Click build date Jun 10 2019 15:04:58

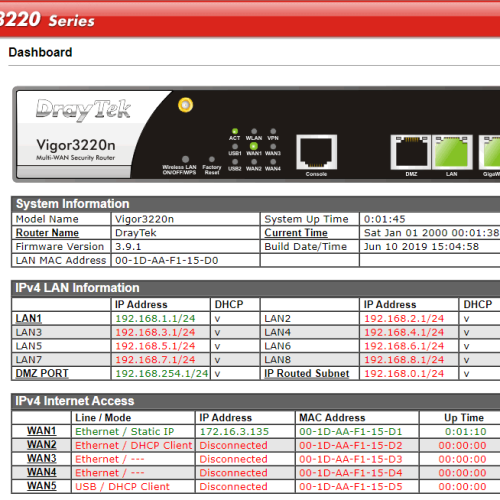tap(421, 247)
